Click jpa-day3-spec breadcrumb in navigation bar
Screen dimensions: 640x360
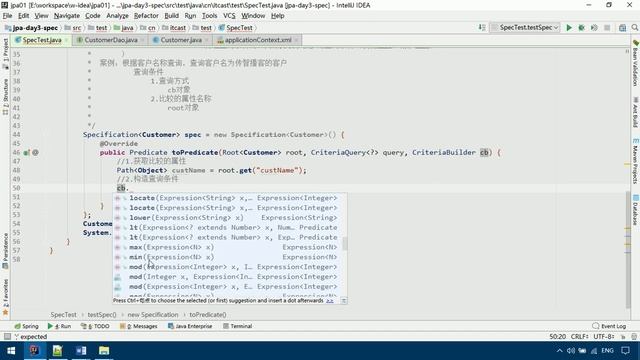31,28
